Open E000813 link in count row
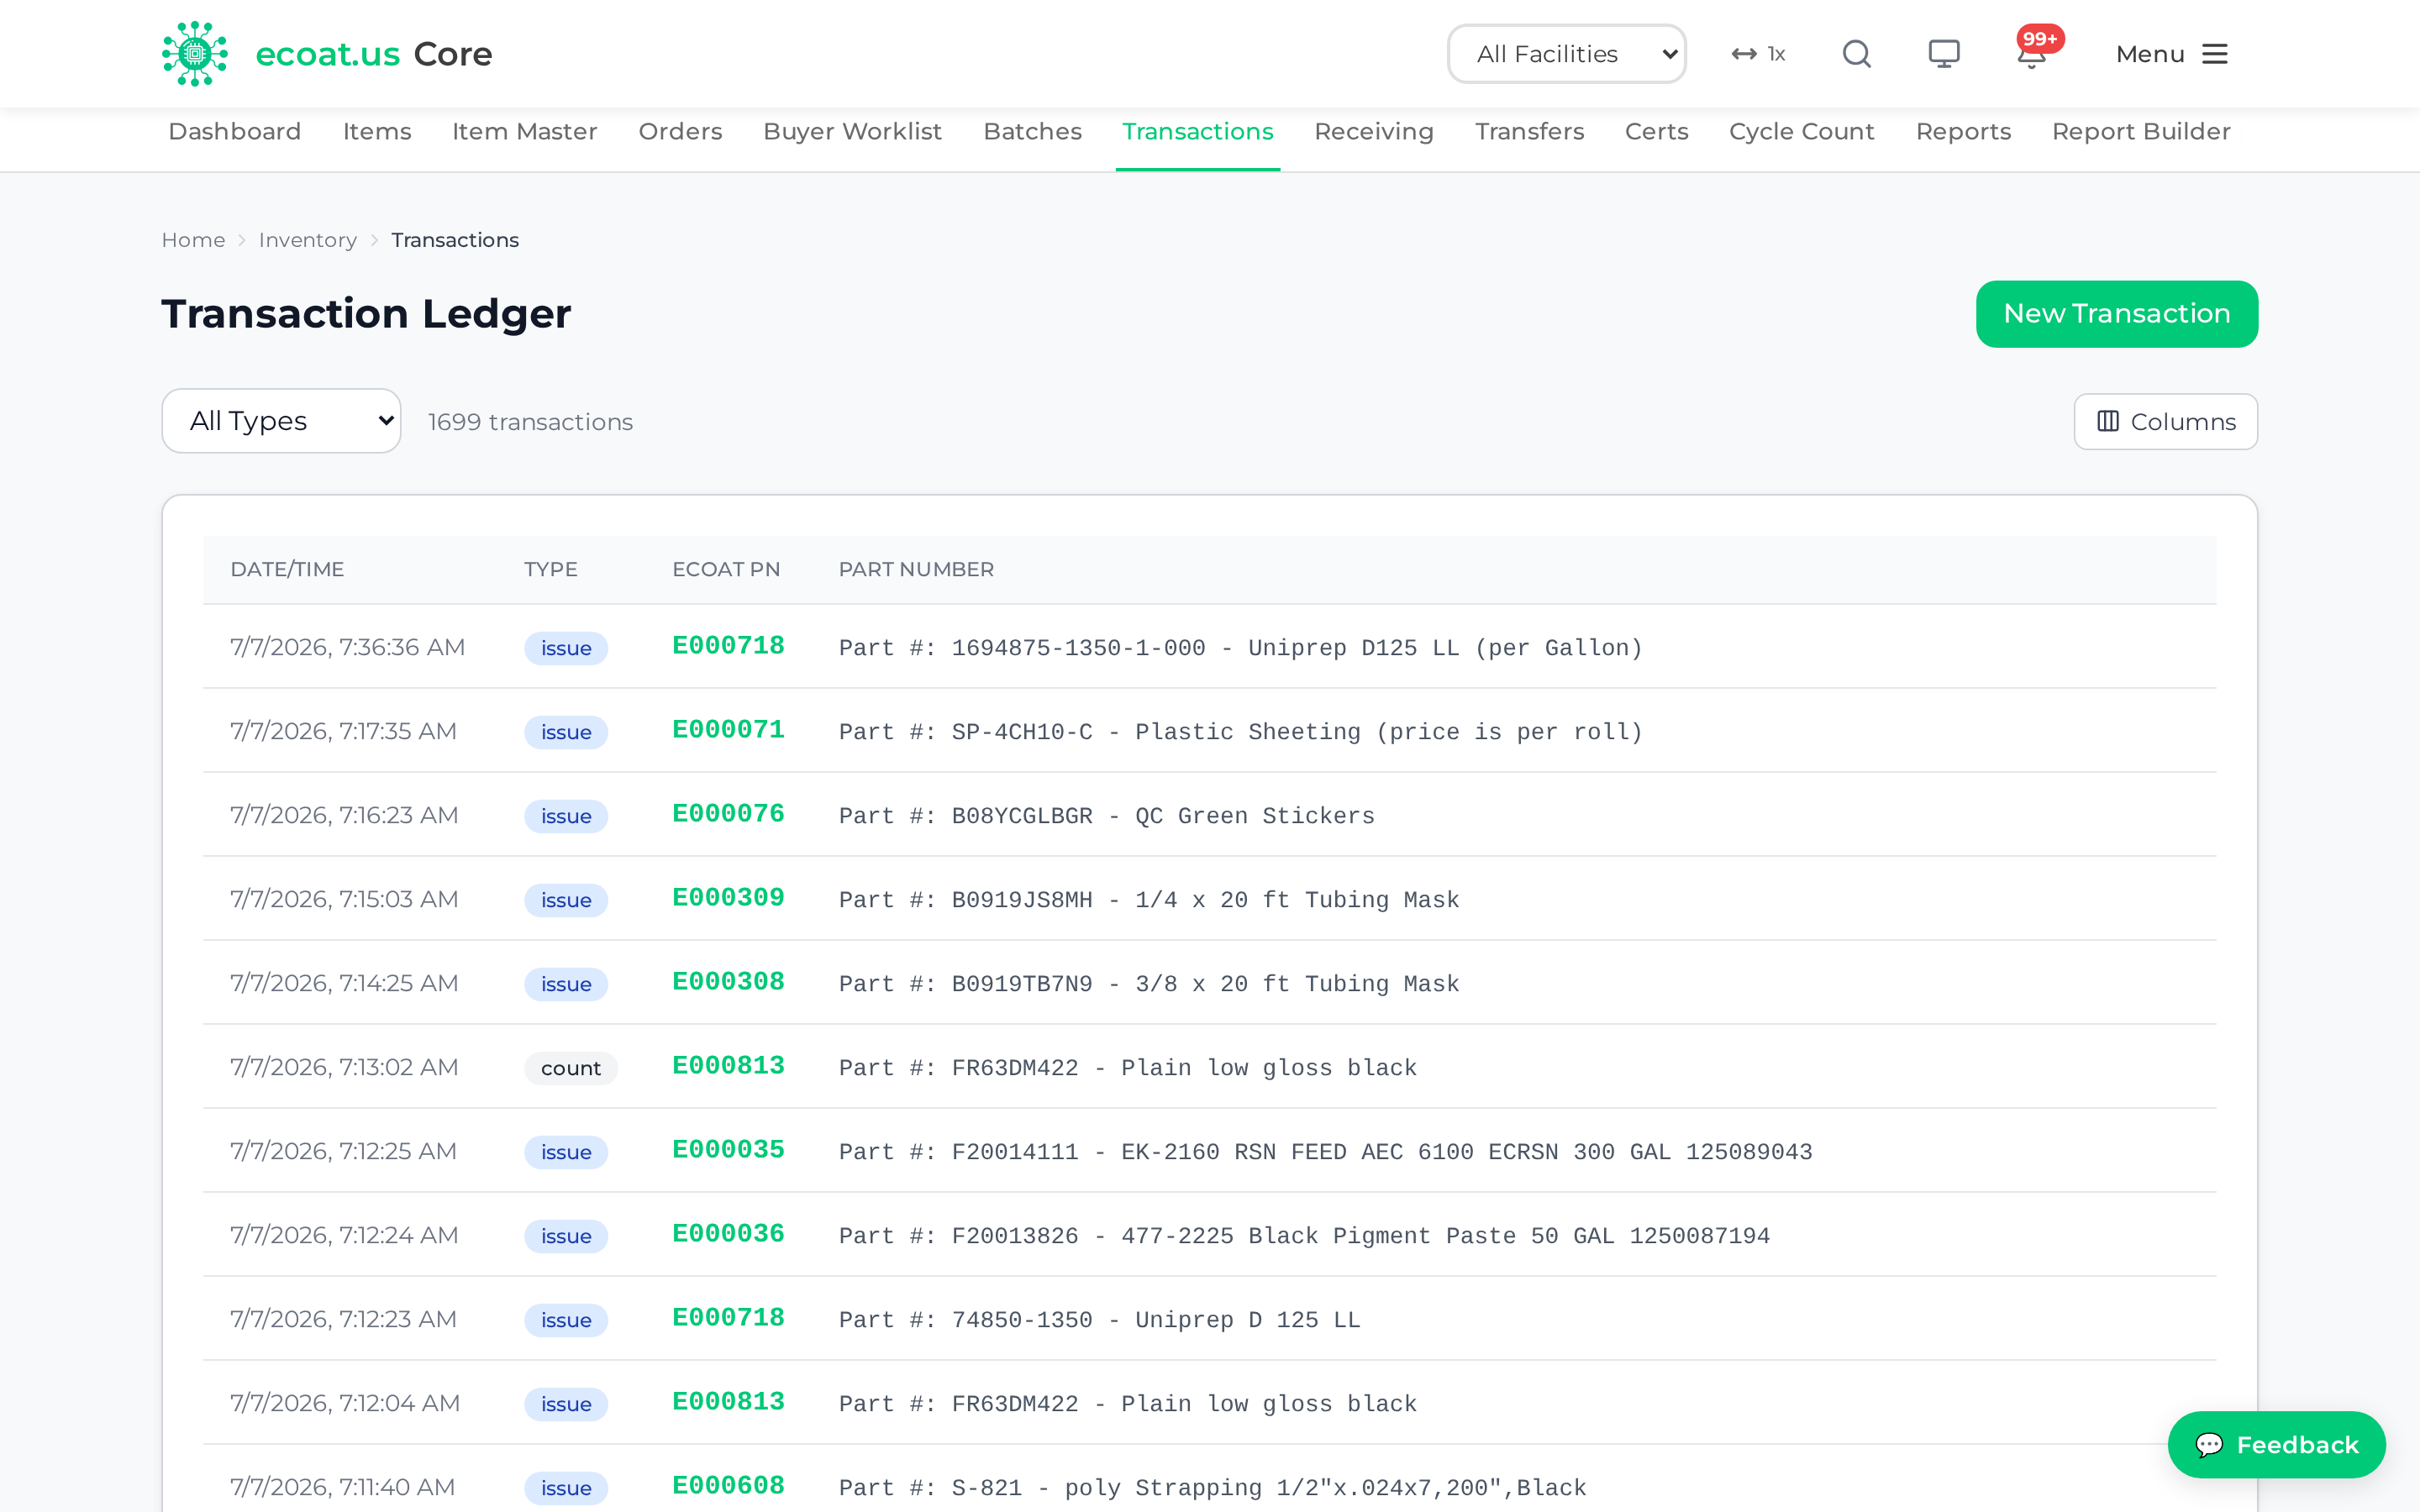2420x1512 pixels. pos(728,1066)
